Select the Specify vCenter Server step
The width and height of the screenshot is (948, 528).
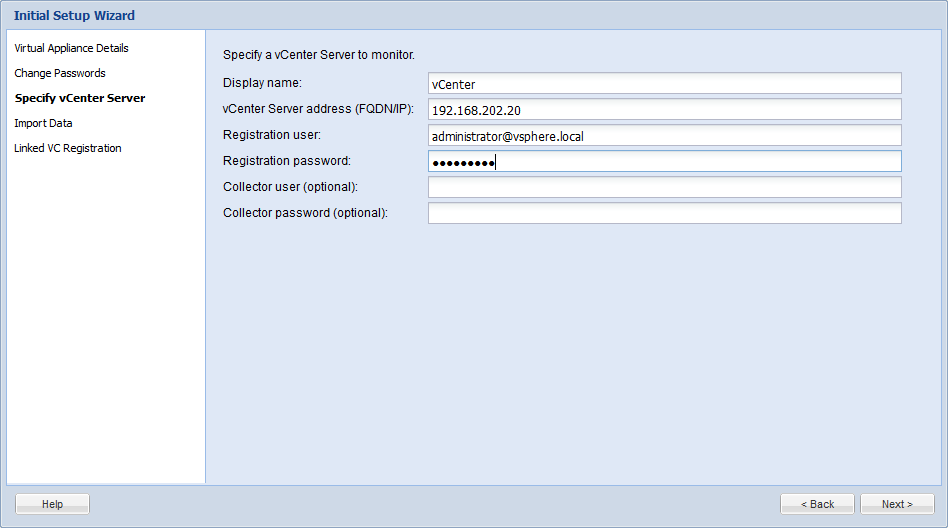[x=80, y=98]
